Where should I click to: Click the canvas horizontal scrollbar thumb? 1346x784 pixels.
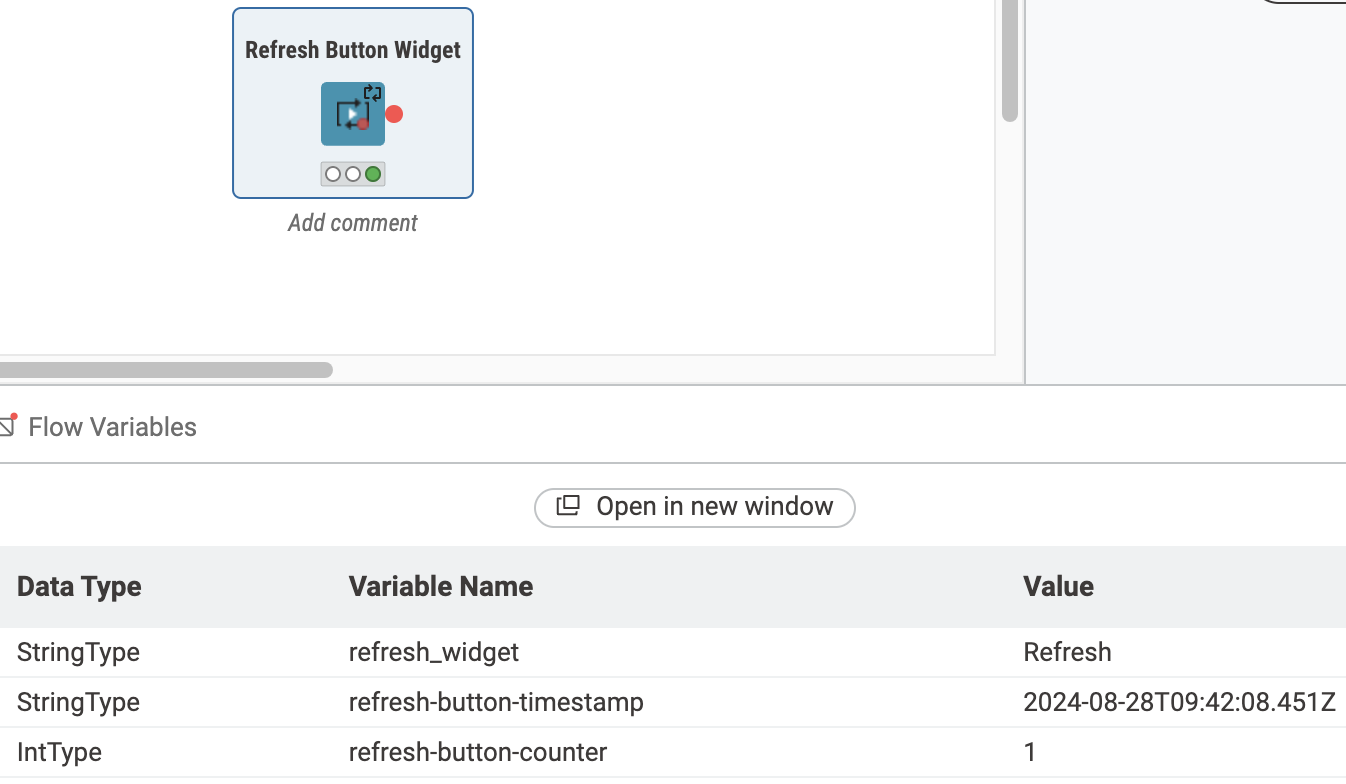pyautogui.click(x=165, y=370)
